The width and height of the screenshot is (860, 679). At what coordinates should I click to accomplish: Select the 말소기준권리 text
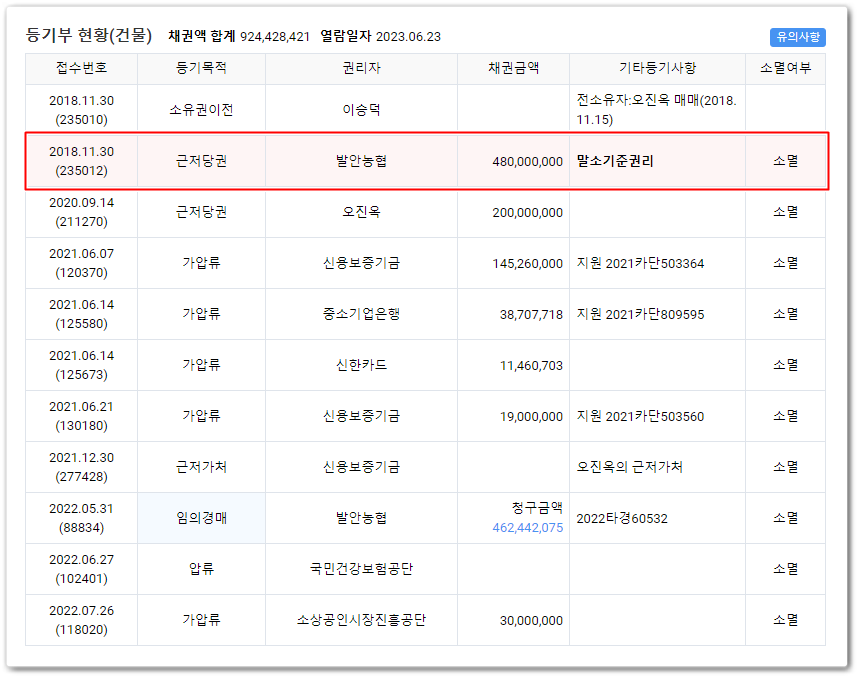(x=615, y=161)
